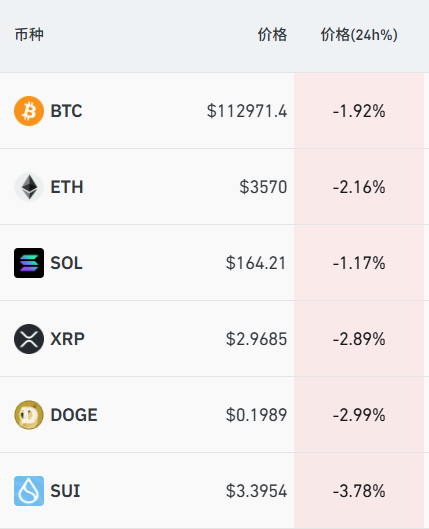
Task: Click the Solana gradient logo icon
Action: [29, 263]
